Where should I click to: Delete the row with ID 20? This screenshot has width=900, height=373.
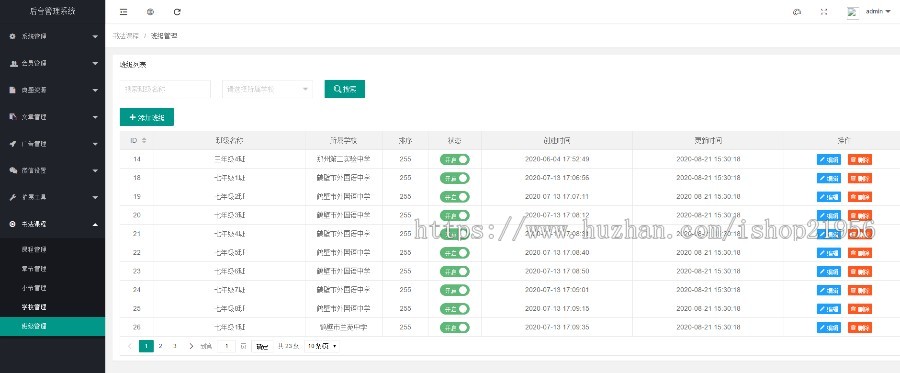point(860,215)
